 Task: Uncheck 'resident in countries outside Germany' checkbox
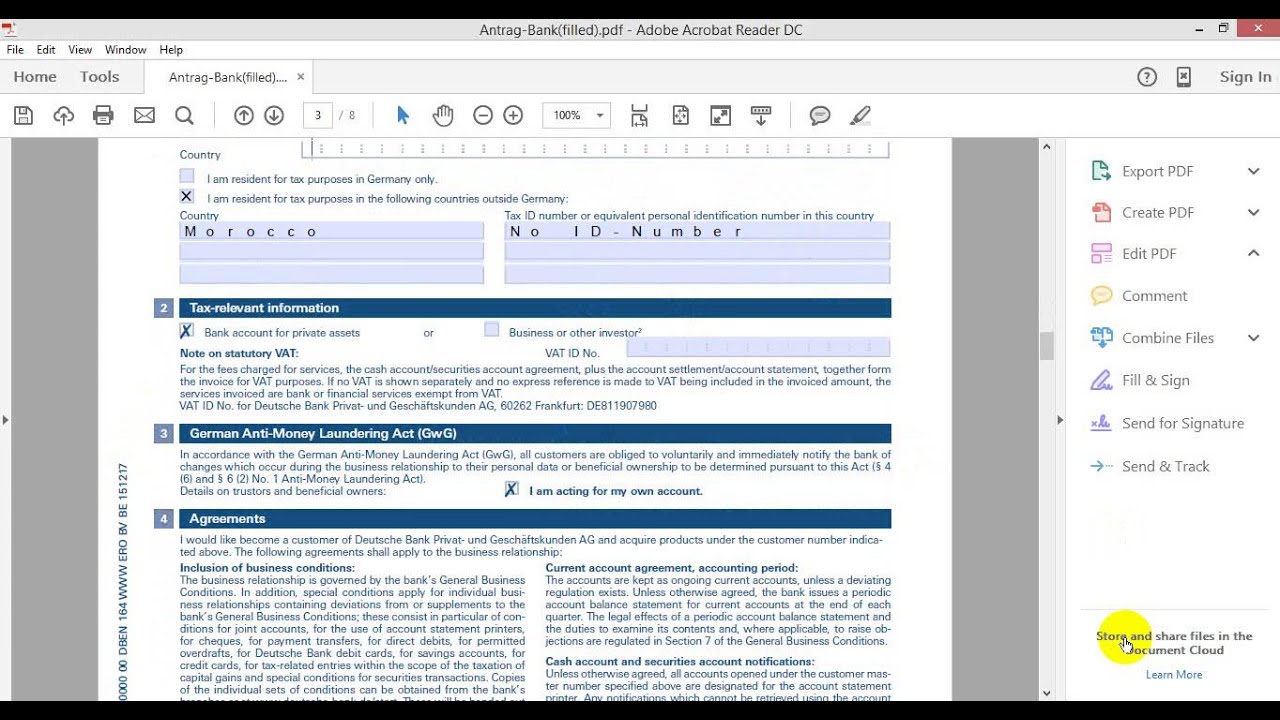187,197
